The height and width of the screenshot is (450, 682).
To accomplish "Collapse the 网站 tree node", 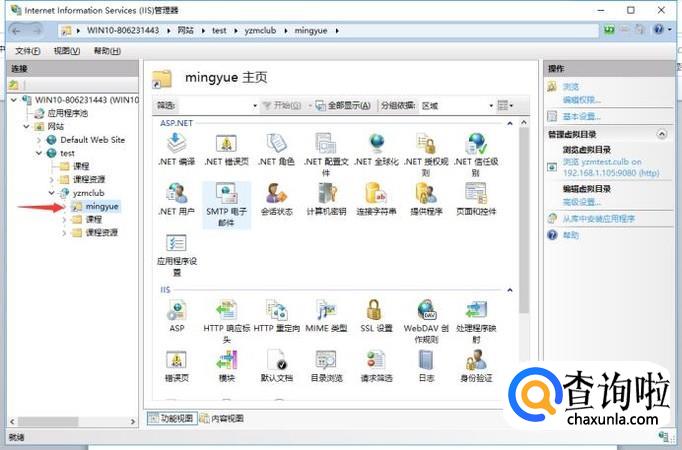I will [27, 127].
